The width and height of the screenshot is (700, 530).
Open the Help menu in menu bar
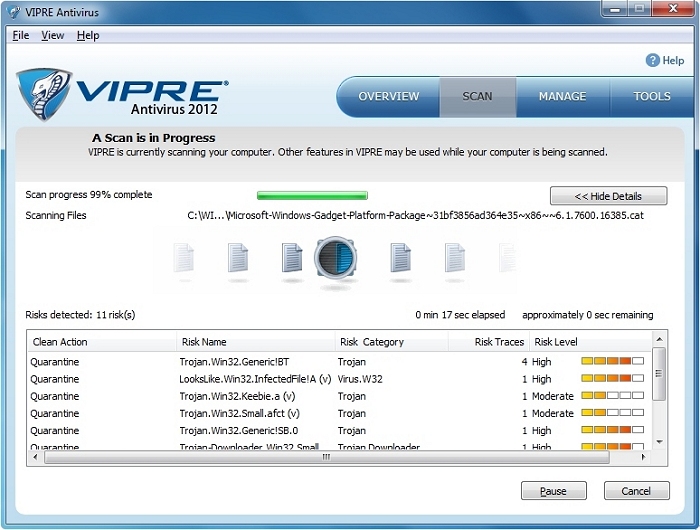(x=88, y=35)
